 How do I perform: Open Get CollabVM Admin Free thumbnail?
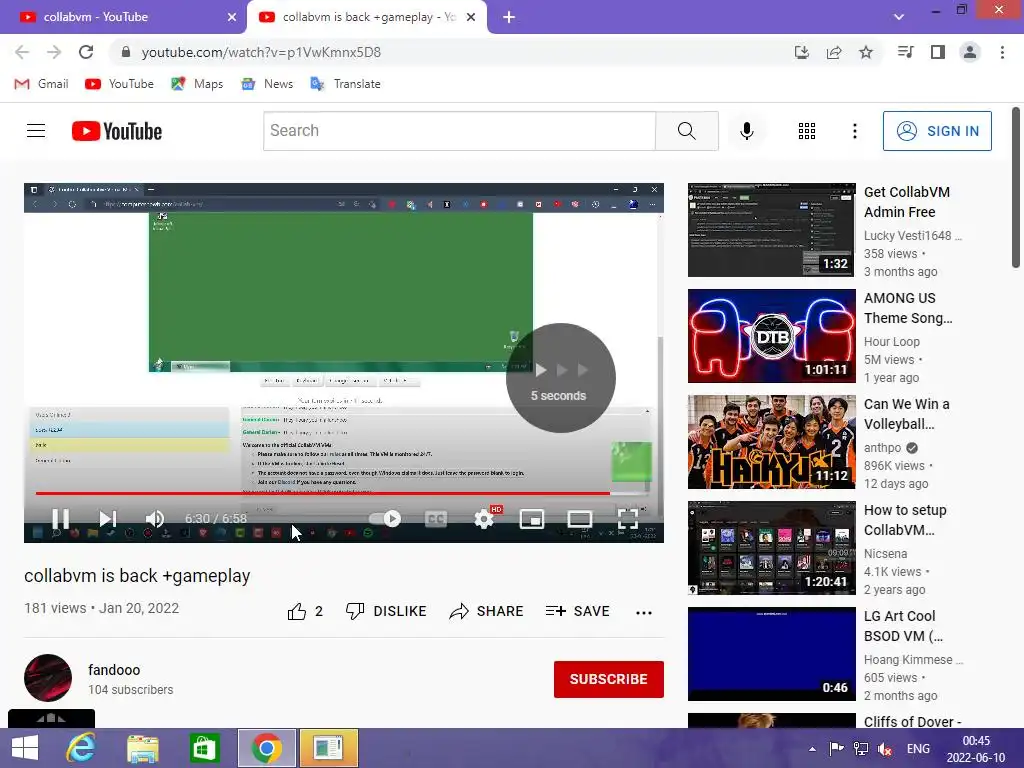(x=771, y=230)
